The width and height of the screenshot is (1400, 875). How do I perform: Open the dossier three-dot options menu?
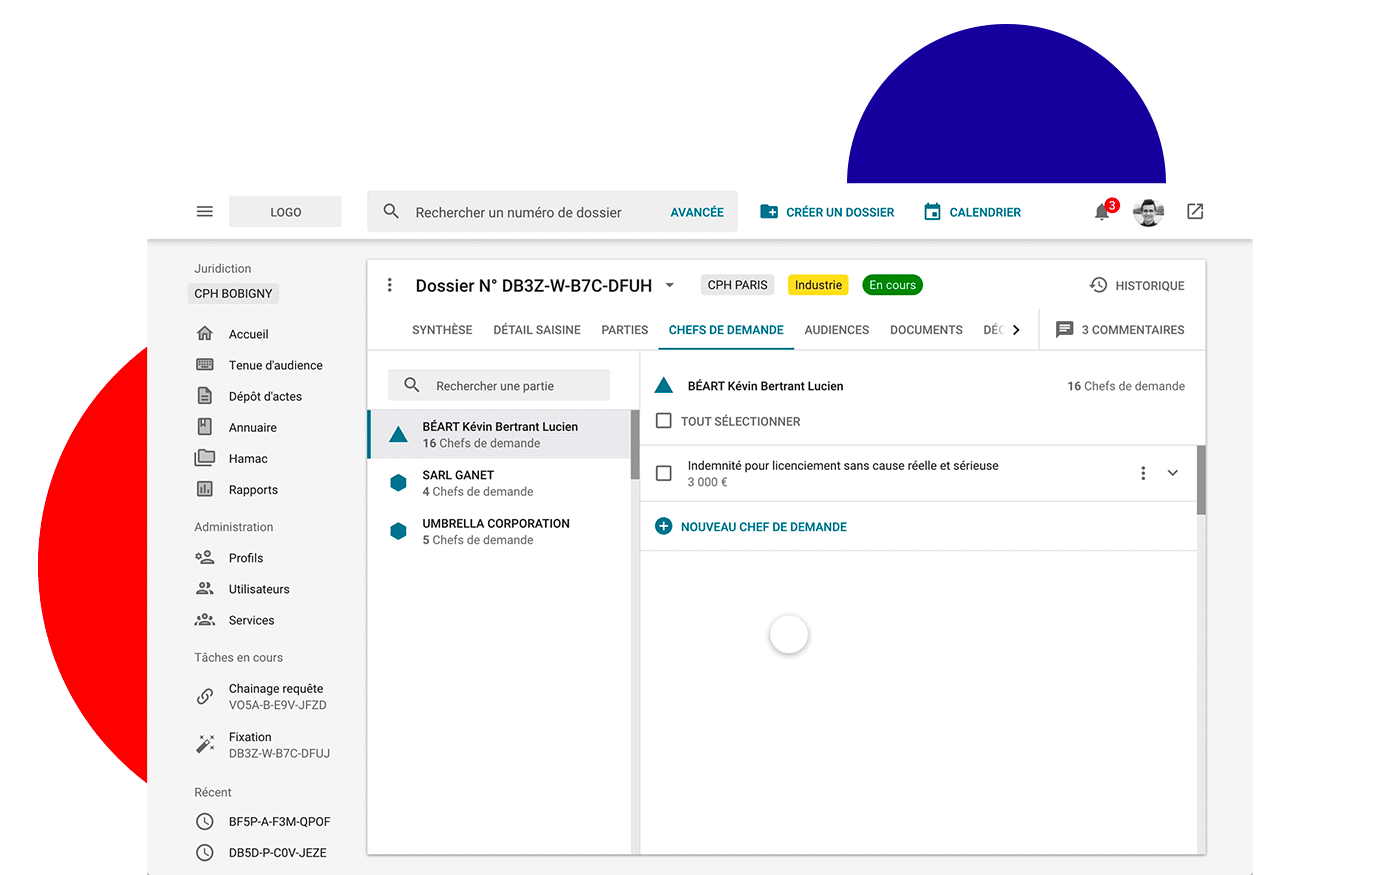390,285
